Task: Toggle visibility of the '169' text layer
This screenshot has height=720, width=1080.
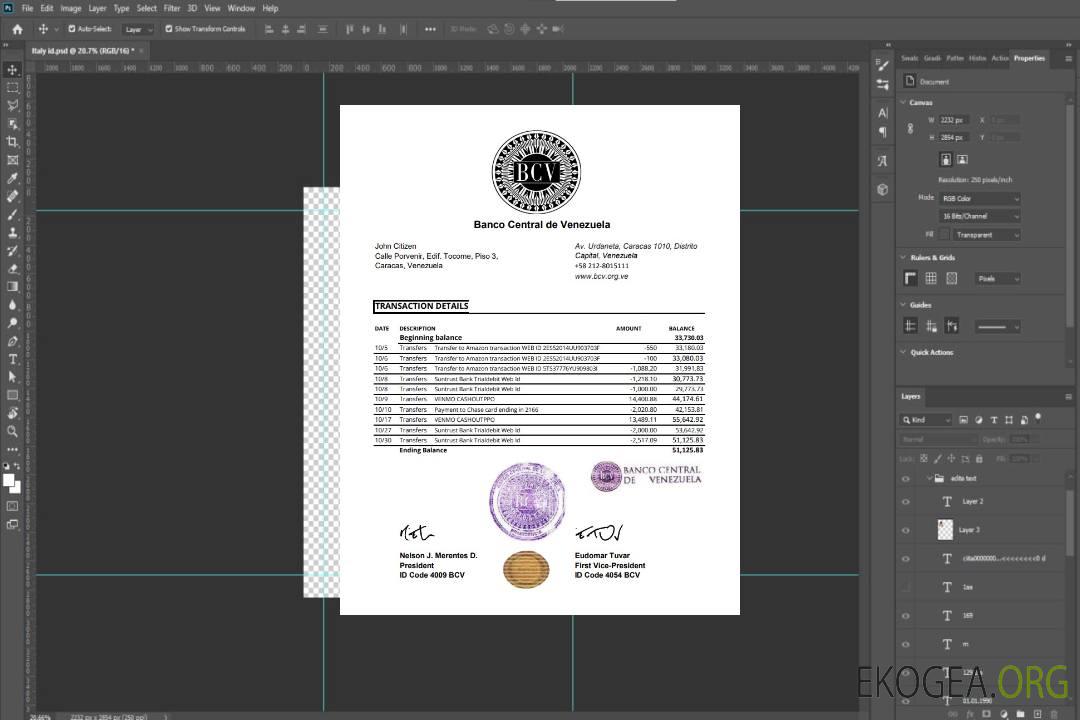Action: click(x=906, y=616)
